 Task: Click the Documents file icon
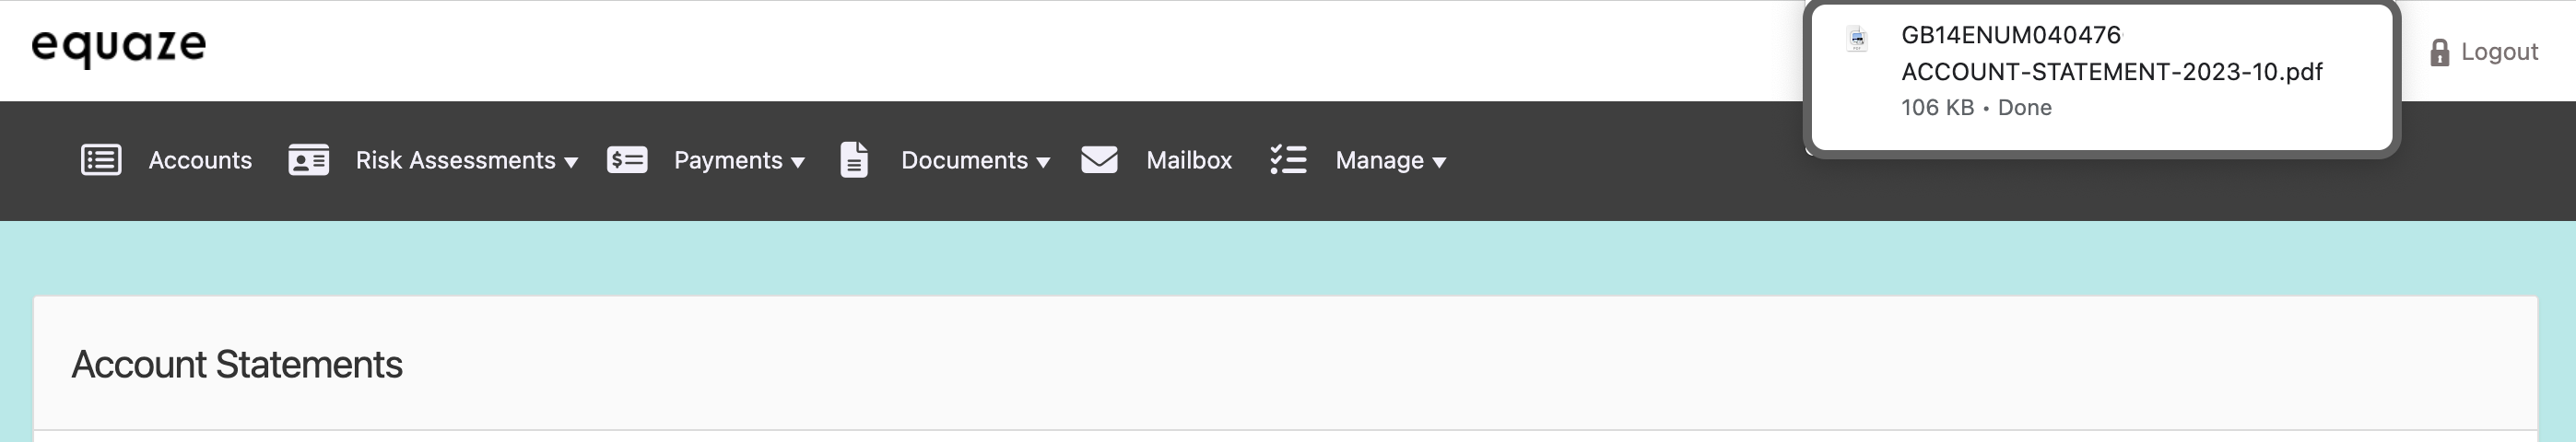(x=854, y=160)
